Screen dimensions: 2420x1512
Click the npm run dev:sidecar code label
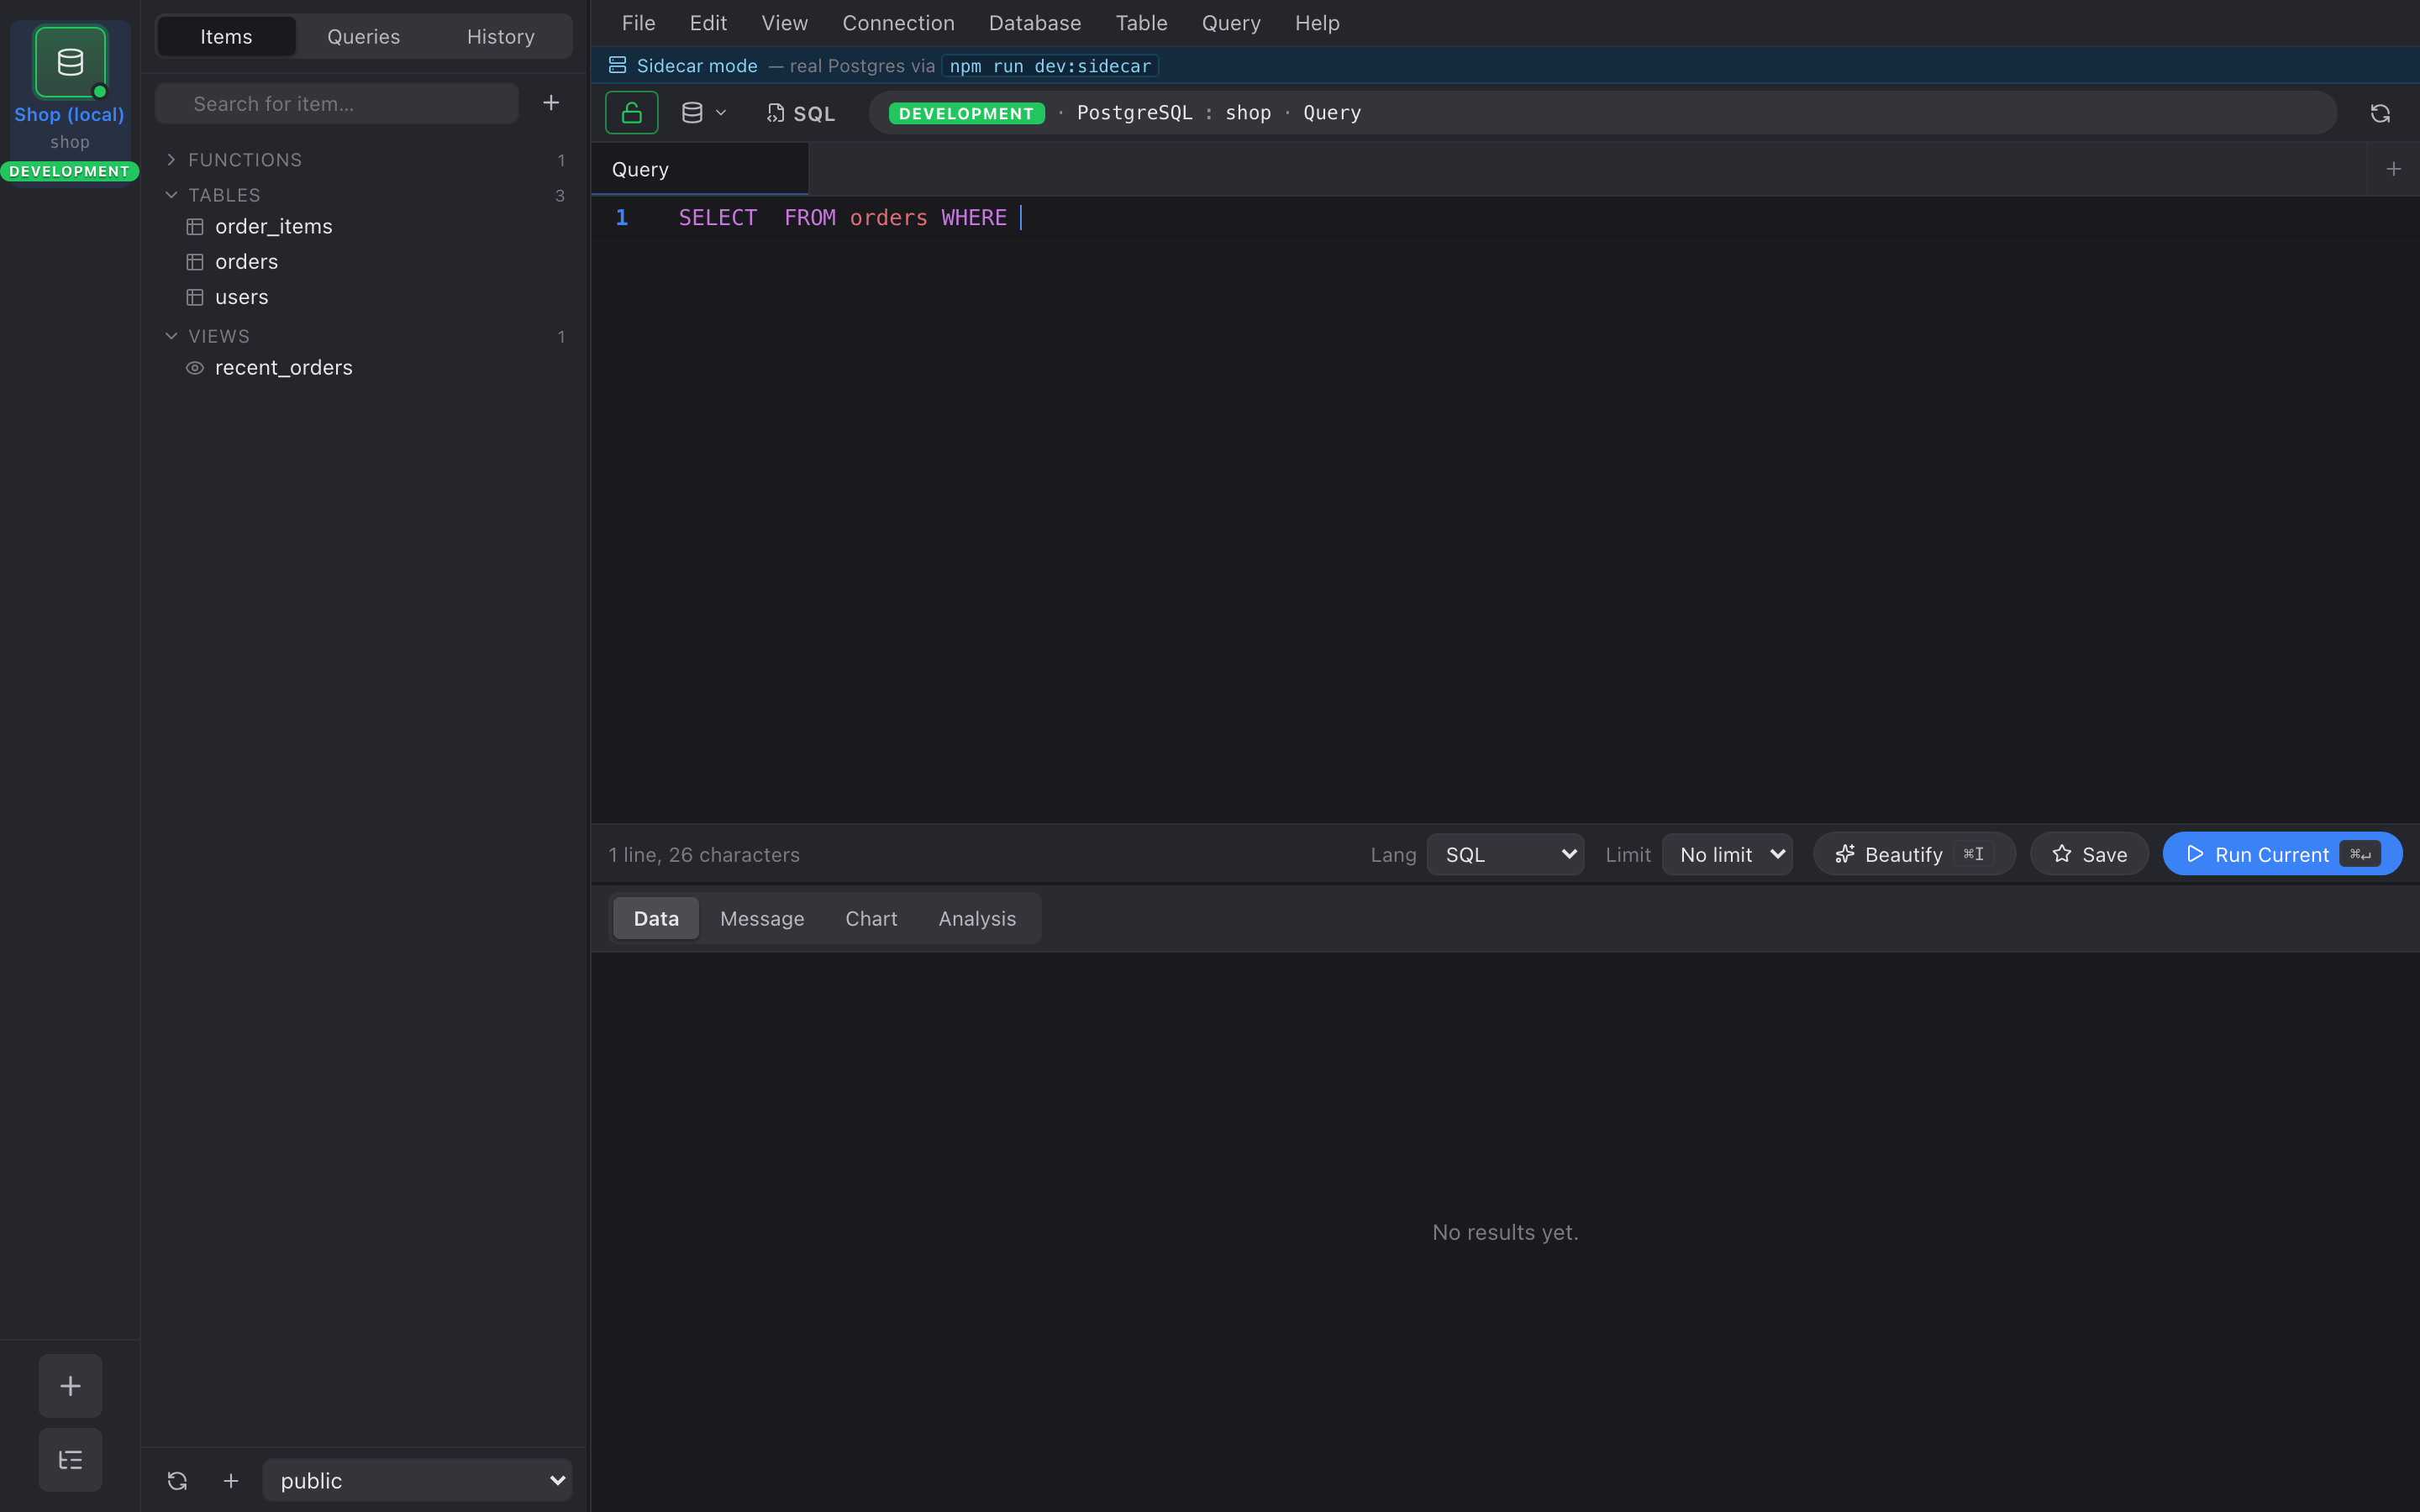click(1050, 66)
